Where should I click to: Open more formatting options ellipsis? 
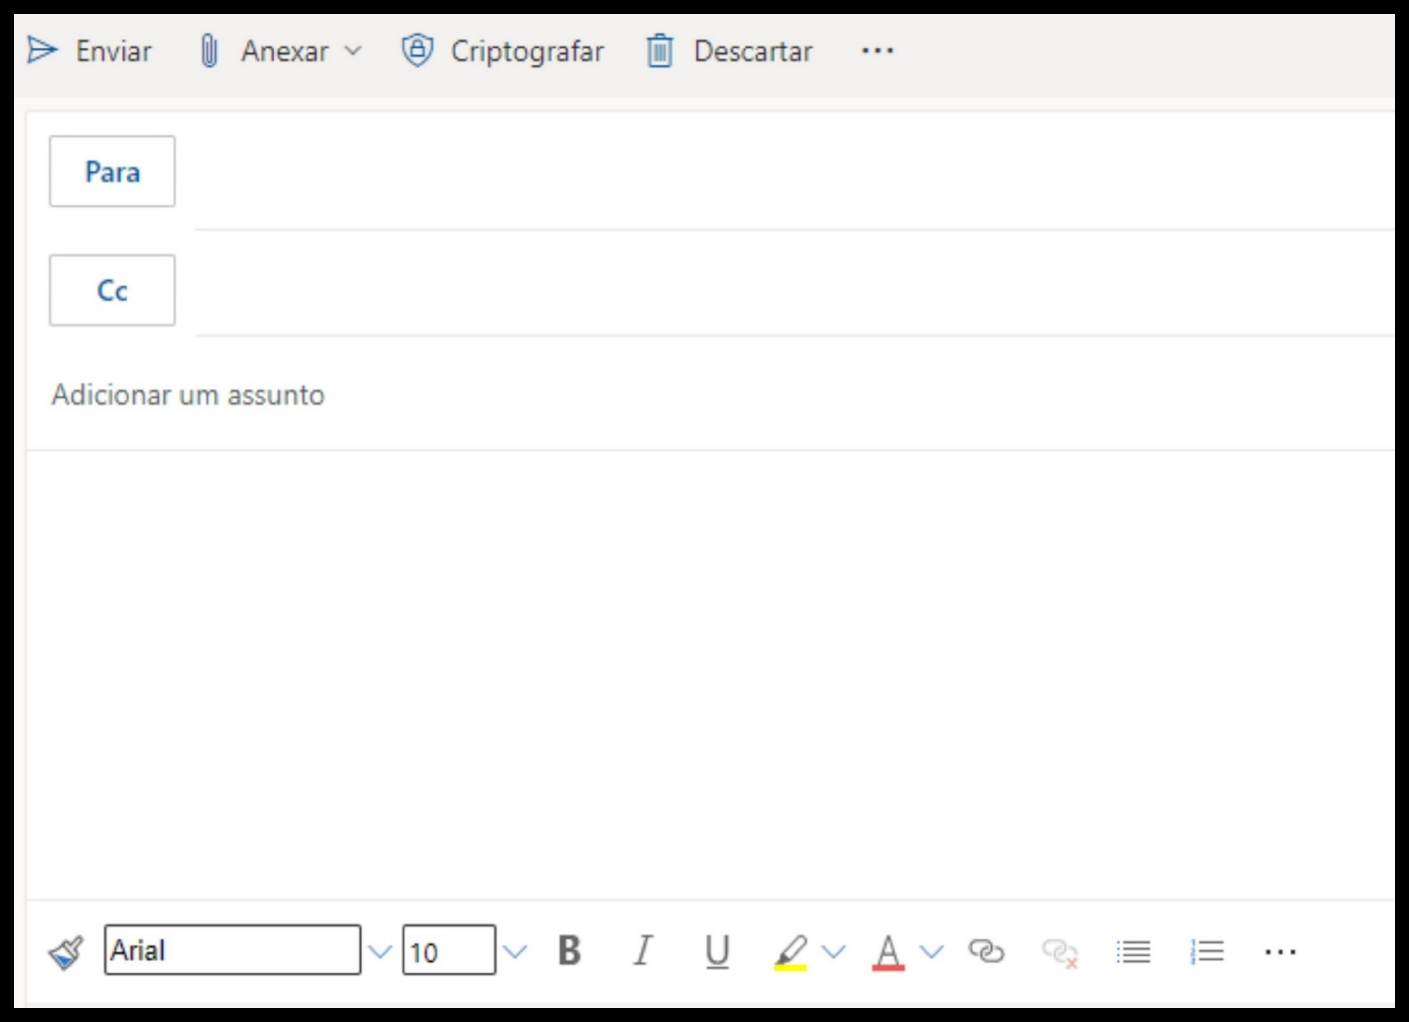pos(1280,952)
